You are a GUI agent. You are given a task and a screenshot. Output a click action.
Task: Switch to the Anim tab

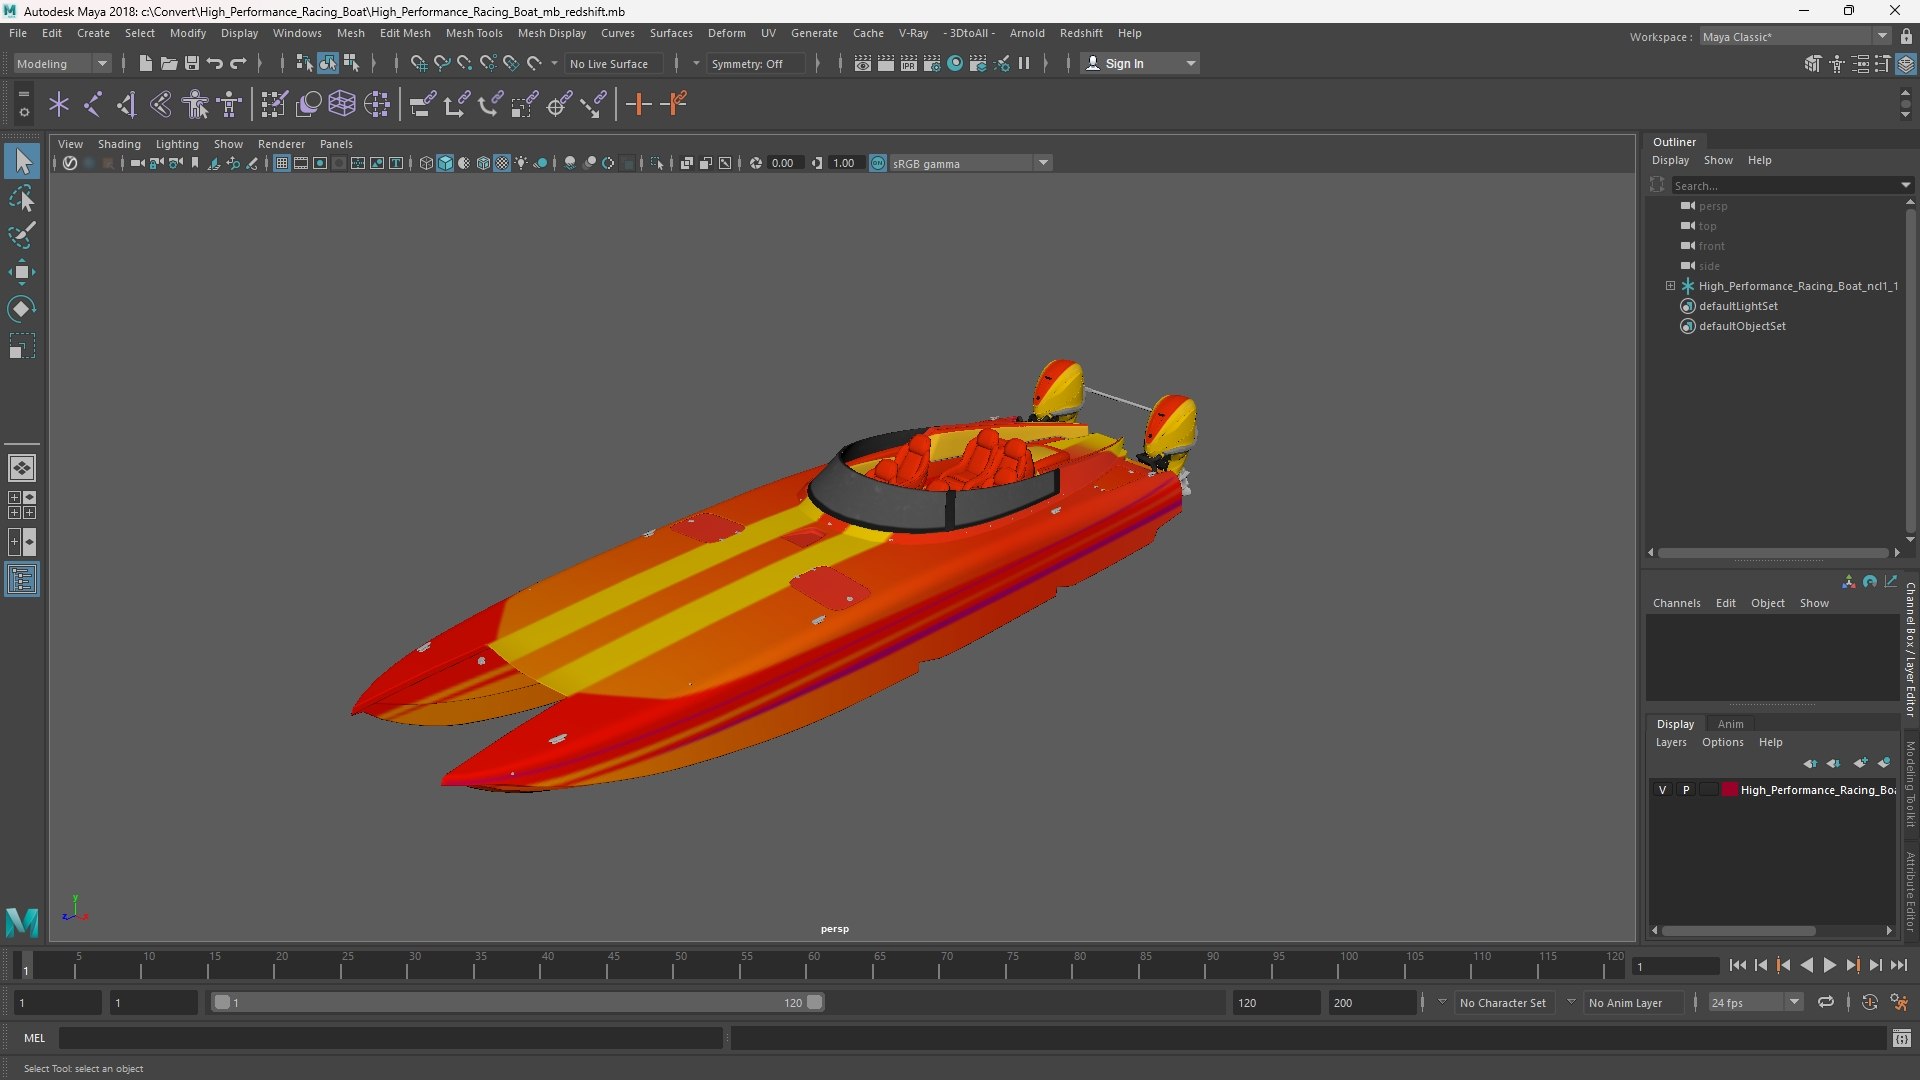pos(1730,724)
